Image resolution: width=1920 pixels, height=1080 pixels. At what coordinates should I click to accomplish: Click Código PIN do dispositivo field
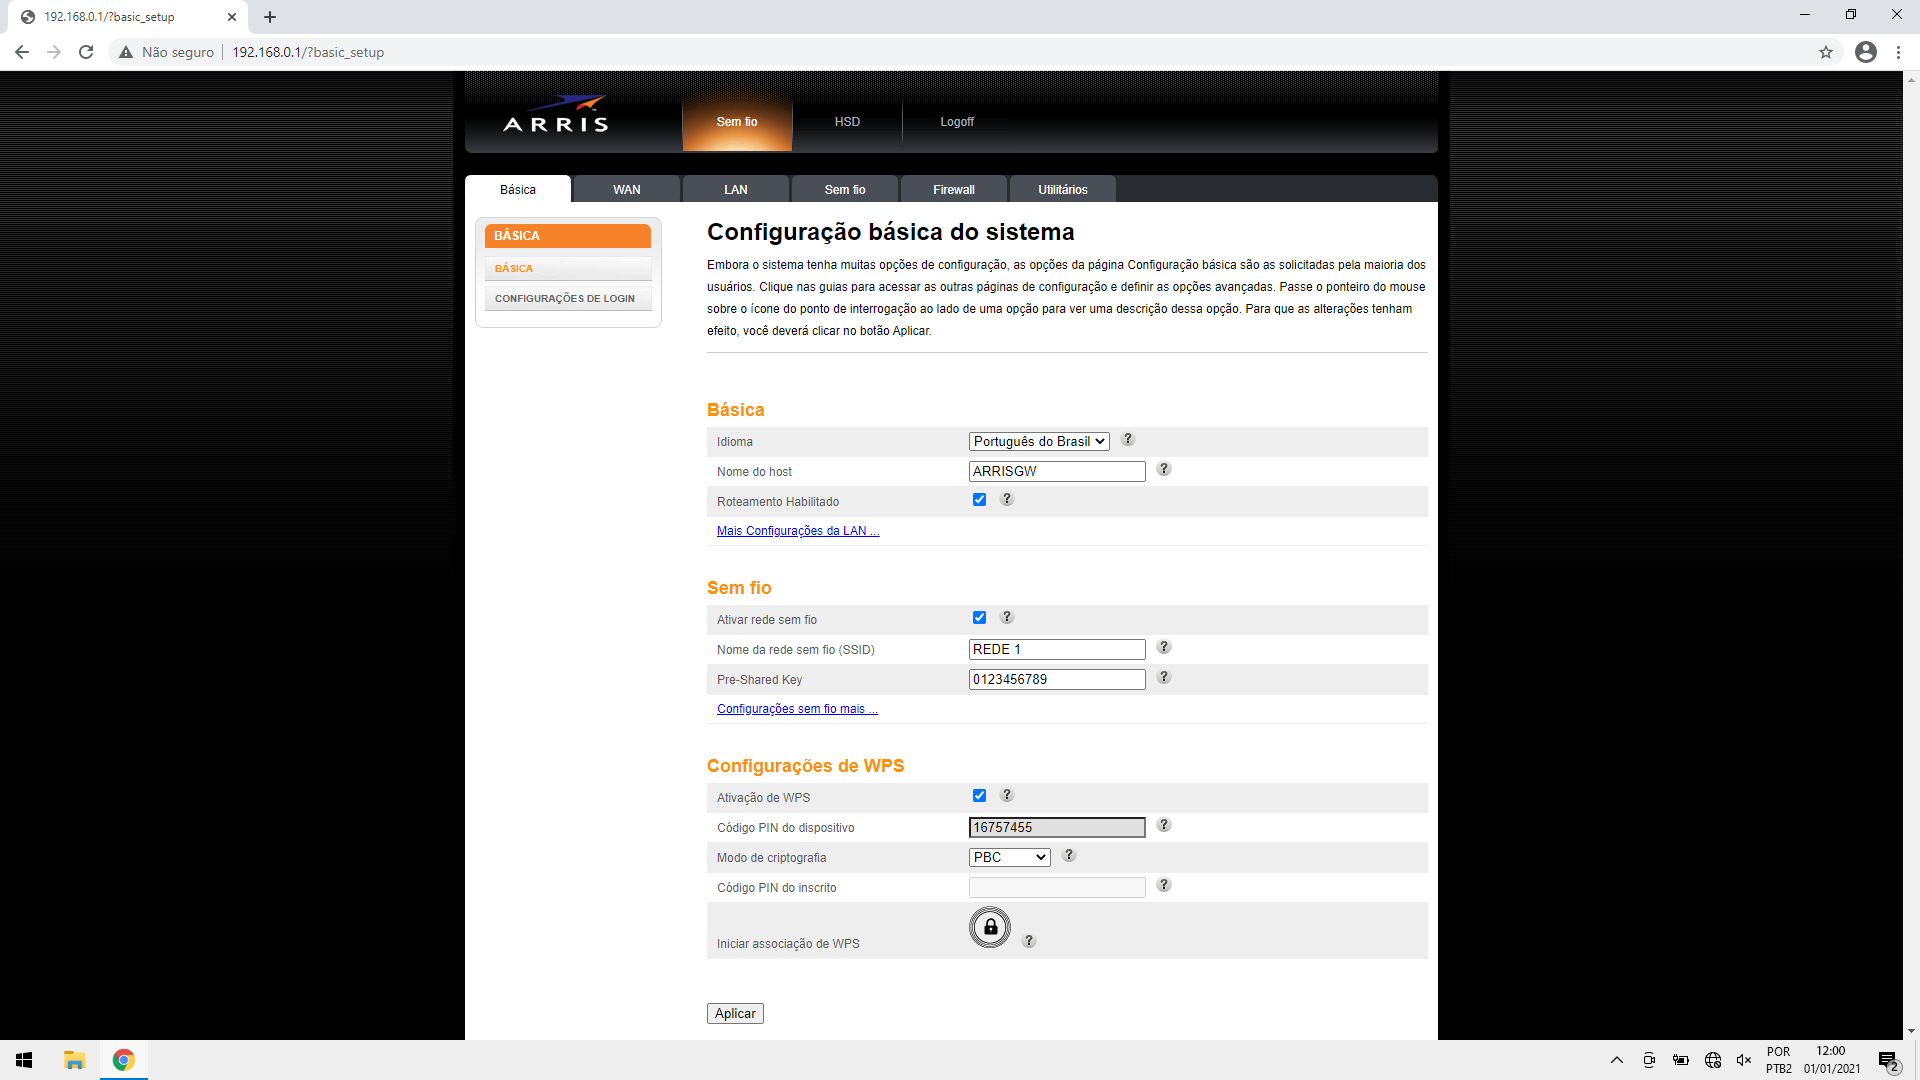tap(1057, 827)
